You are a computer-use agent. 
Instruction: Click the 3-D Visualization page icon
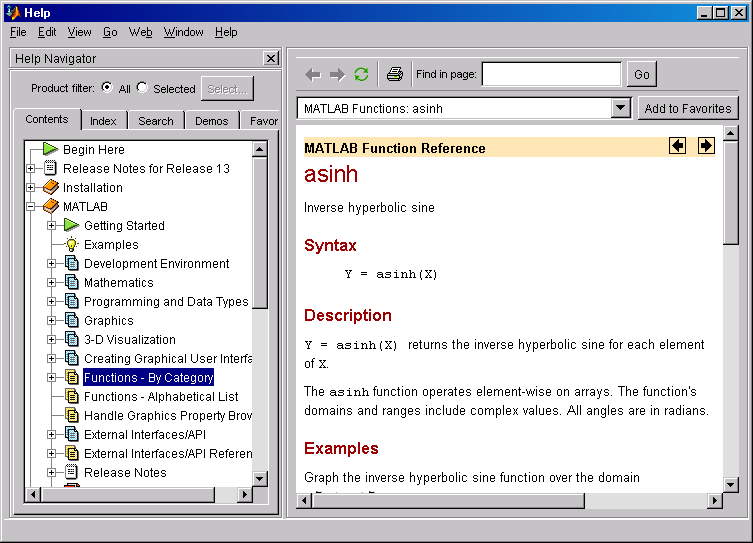click(72, 339)
